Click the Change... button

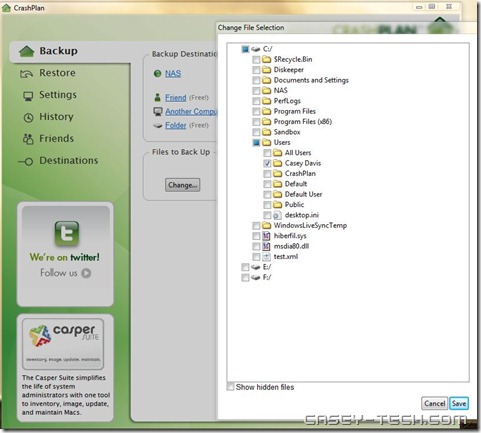[x=183, y=185]
